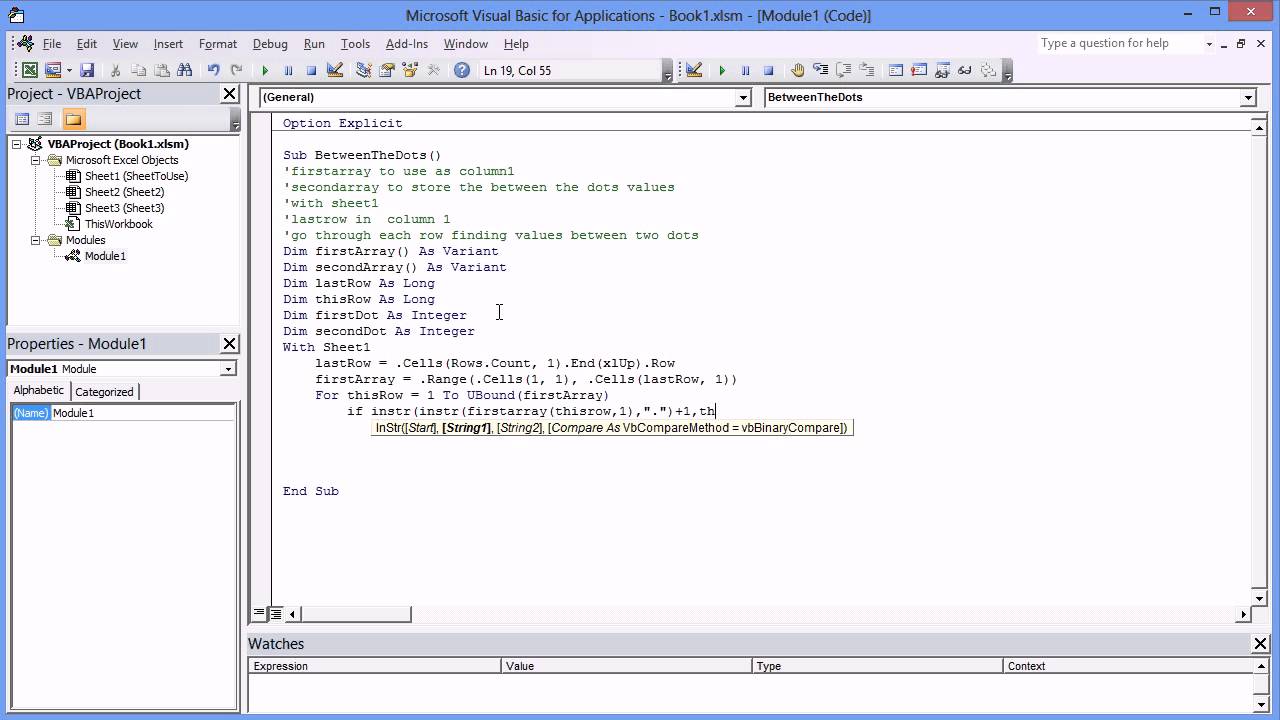Click the (Name) property row
Screen dimensions: 1280x720
[x=122, y=413]
